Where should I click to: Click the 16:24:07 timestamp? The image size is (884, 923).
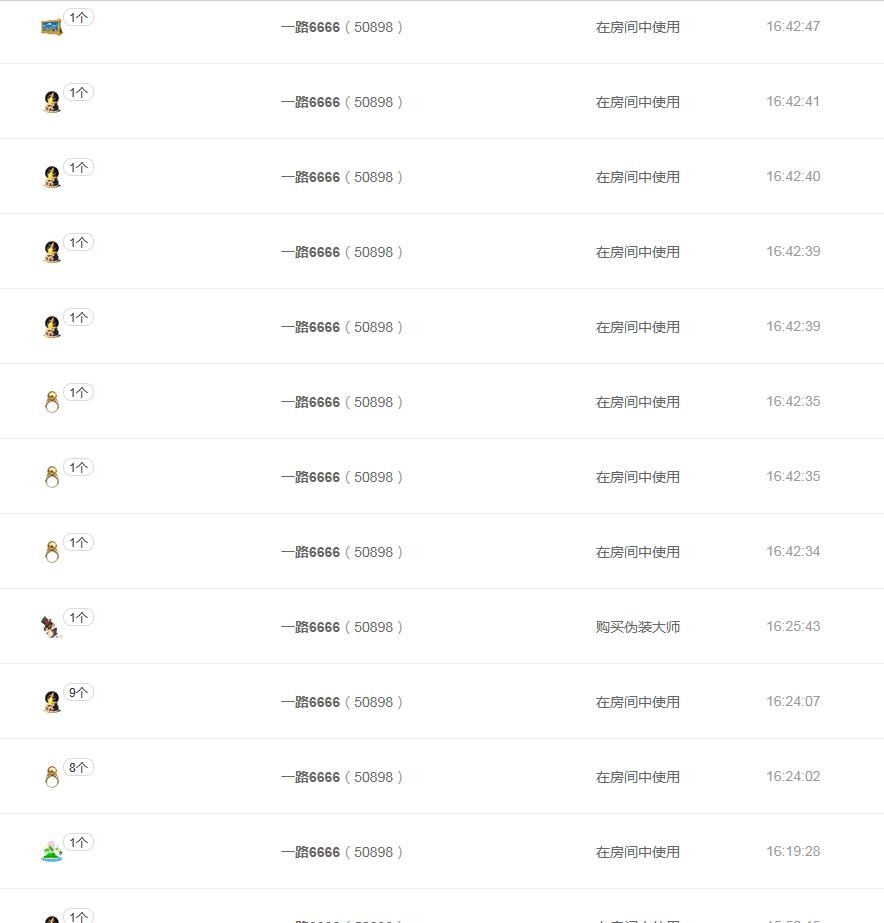click(x=793, y=701)
